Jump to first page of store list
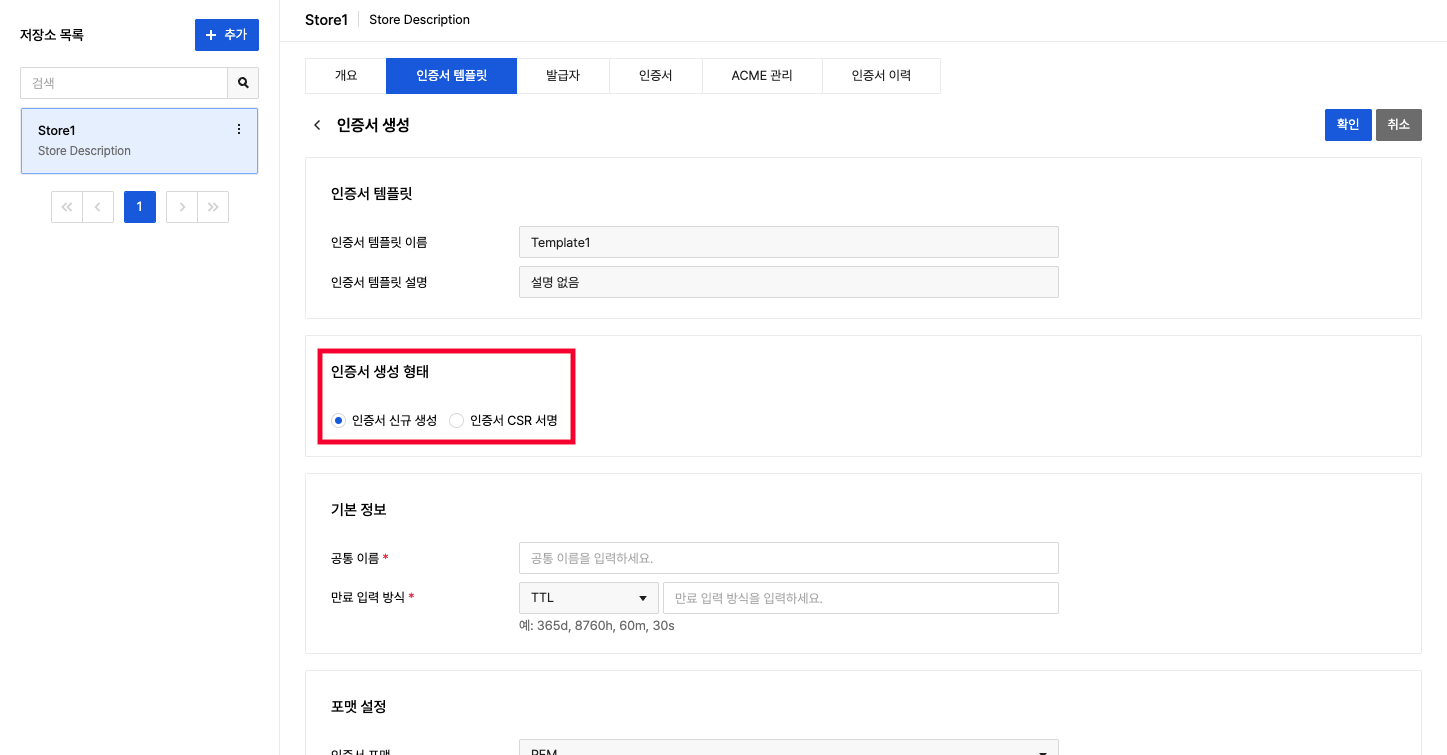 (67, 207)
